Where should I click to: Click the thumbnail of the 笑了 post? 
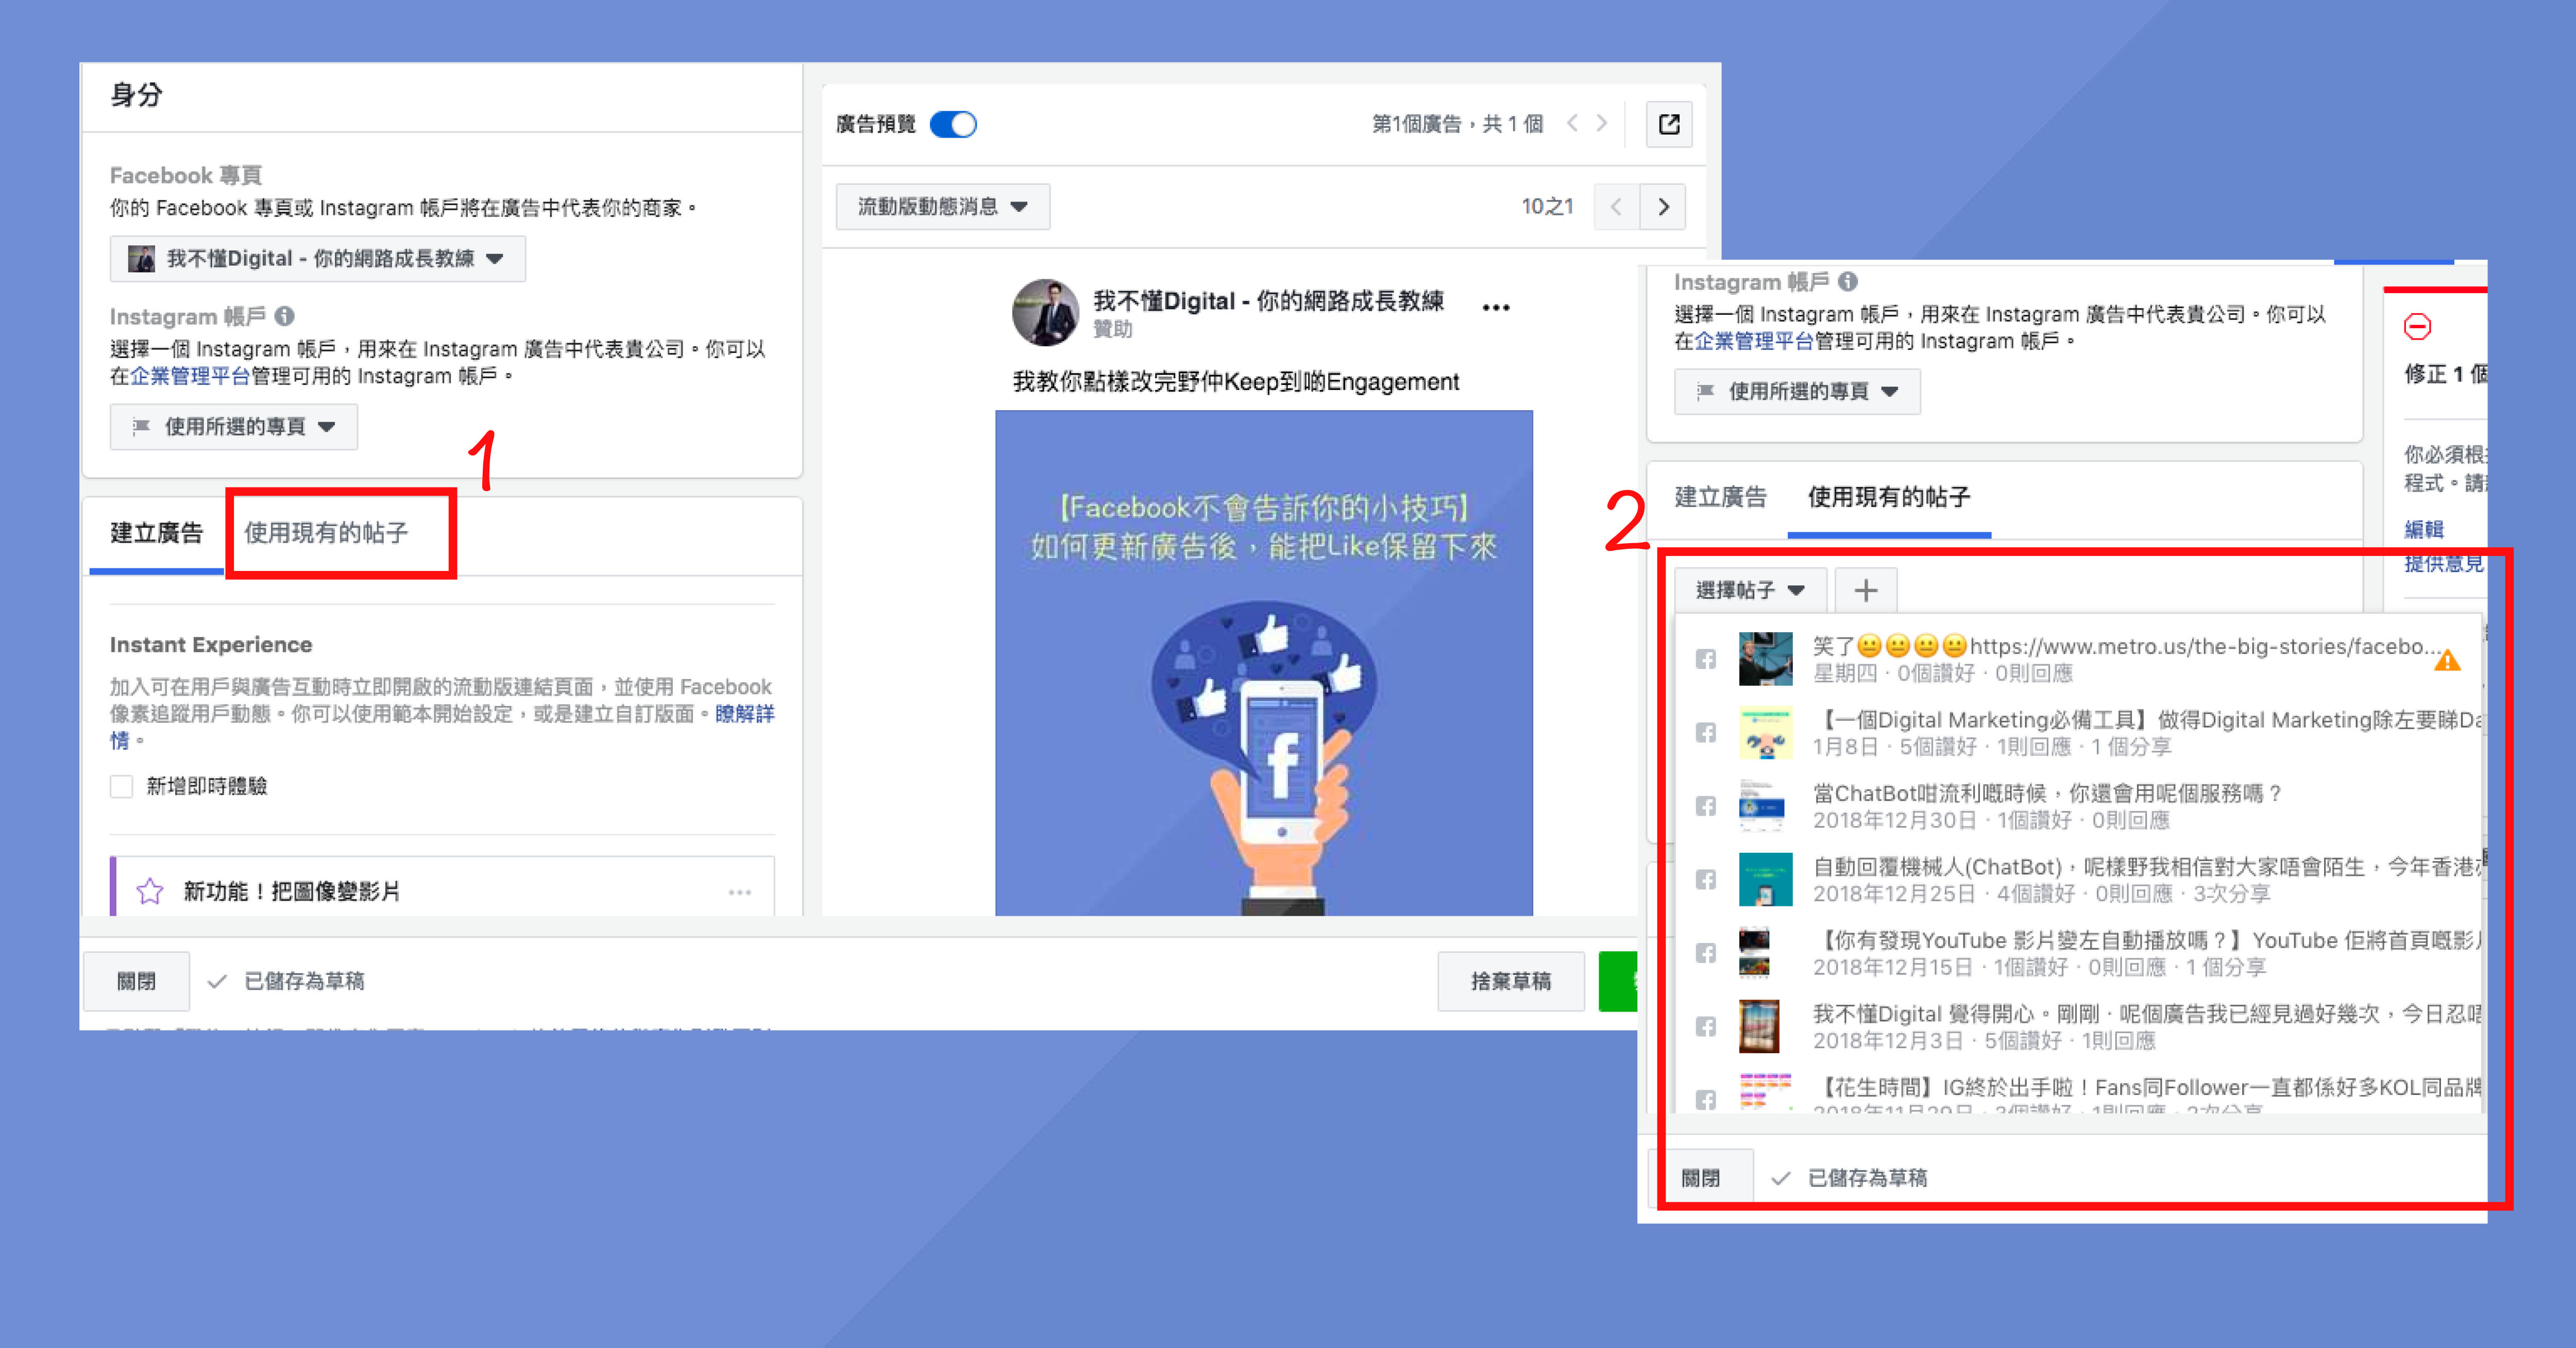tap(1765, 659)
